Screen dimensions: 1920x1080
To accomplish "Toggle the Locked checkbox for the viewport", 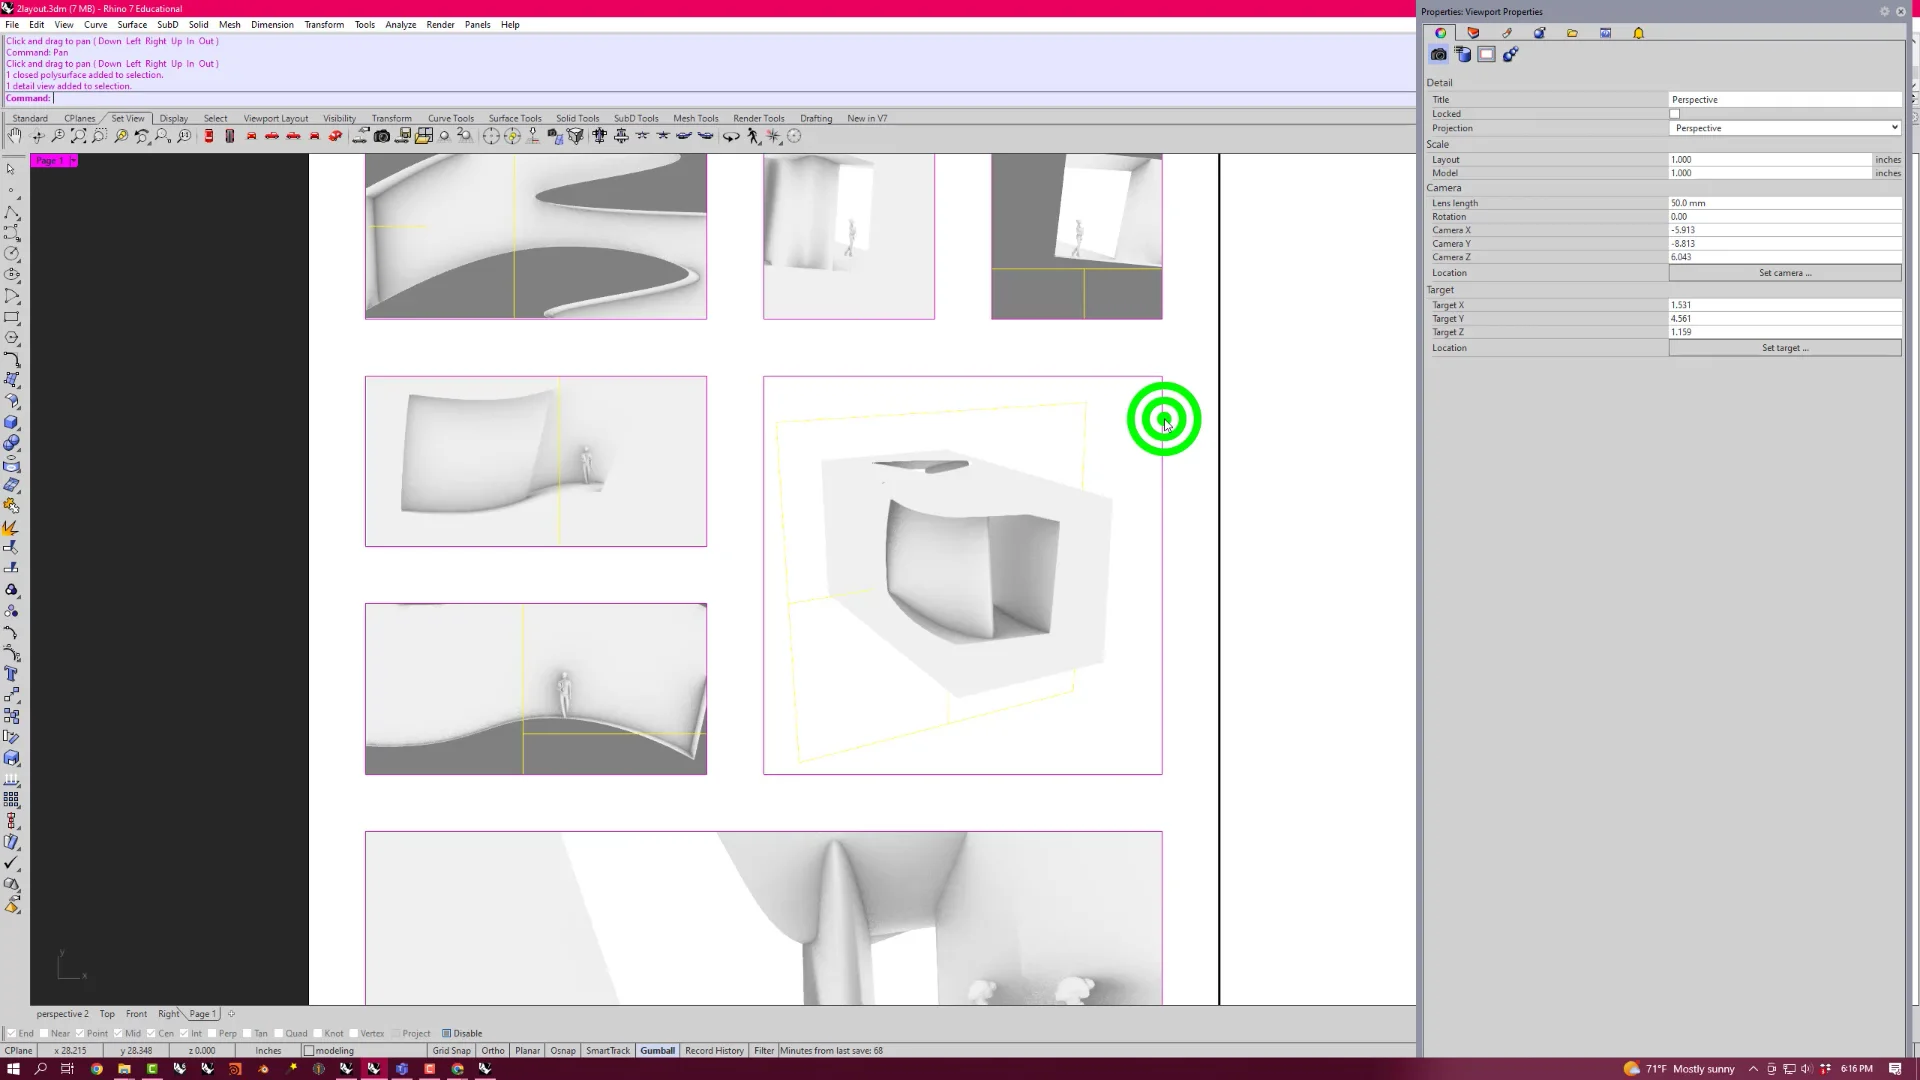I will [1675, 114].
